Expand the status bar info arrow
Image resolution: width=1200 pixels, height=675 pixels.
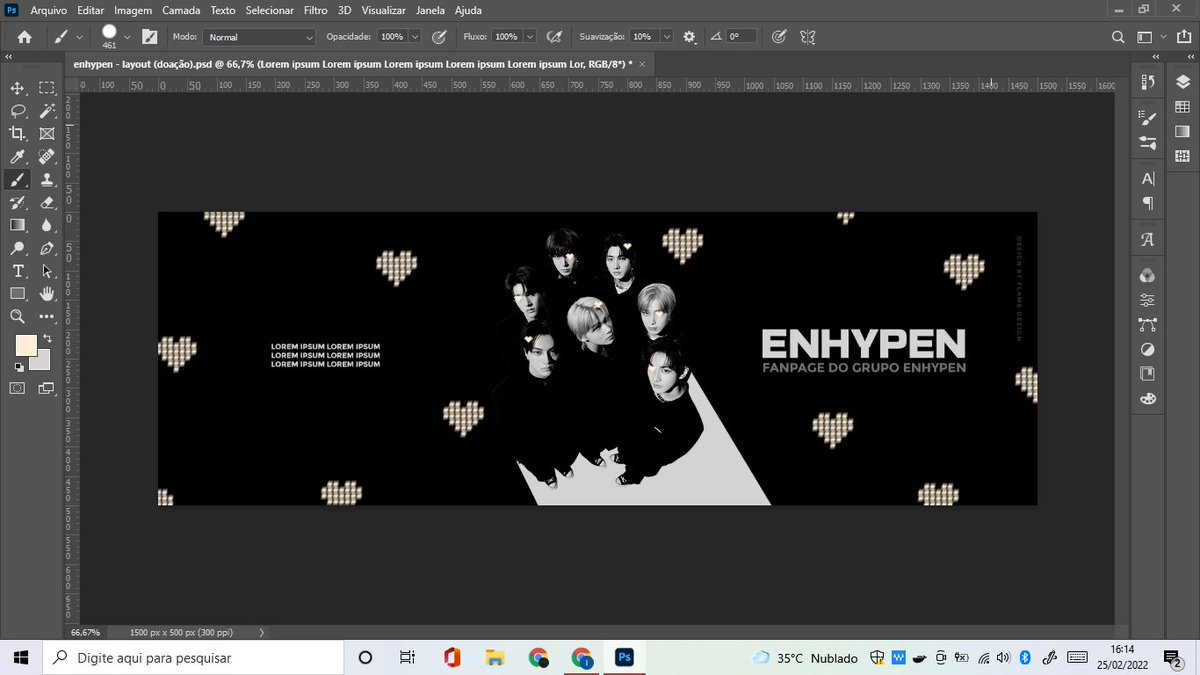[x=261, y=633]
